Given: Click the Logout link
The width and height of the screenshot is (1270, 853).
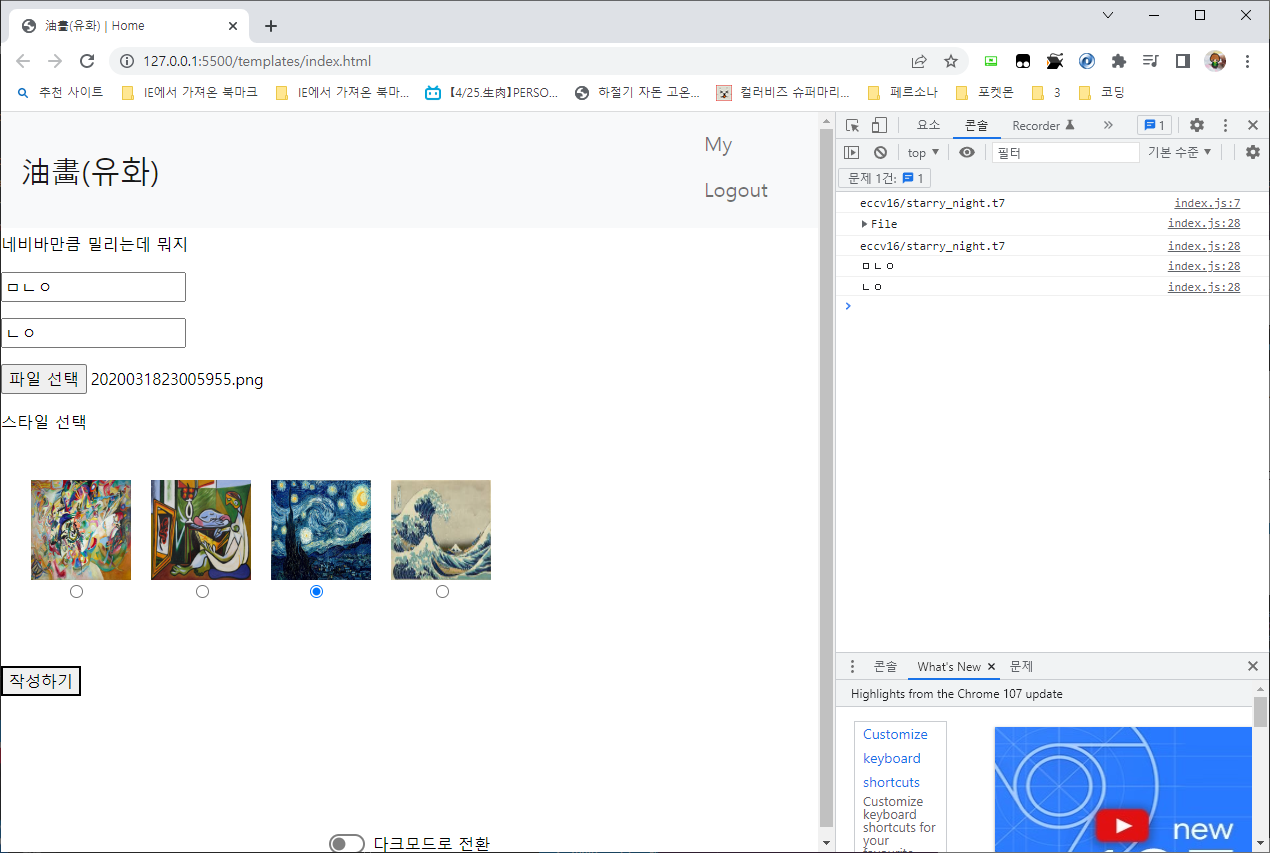Looking at the screenshot, I should (x=736, y=190).
